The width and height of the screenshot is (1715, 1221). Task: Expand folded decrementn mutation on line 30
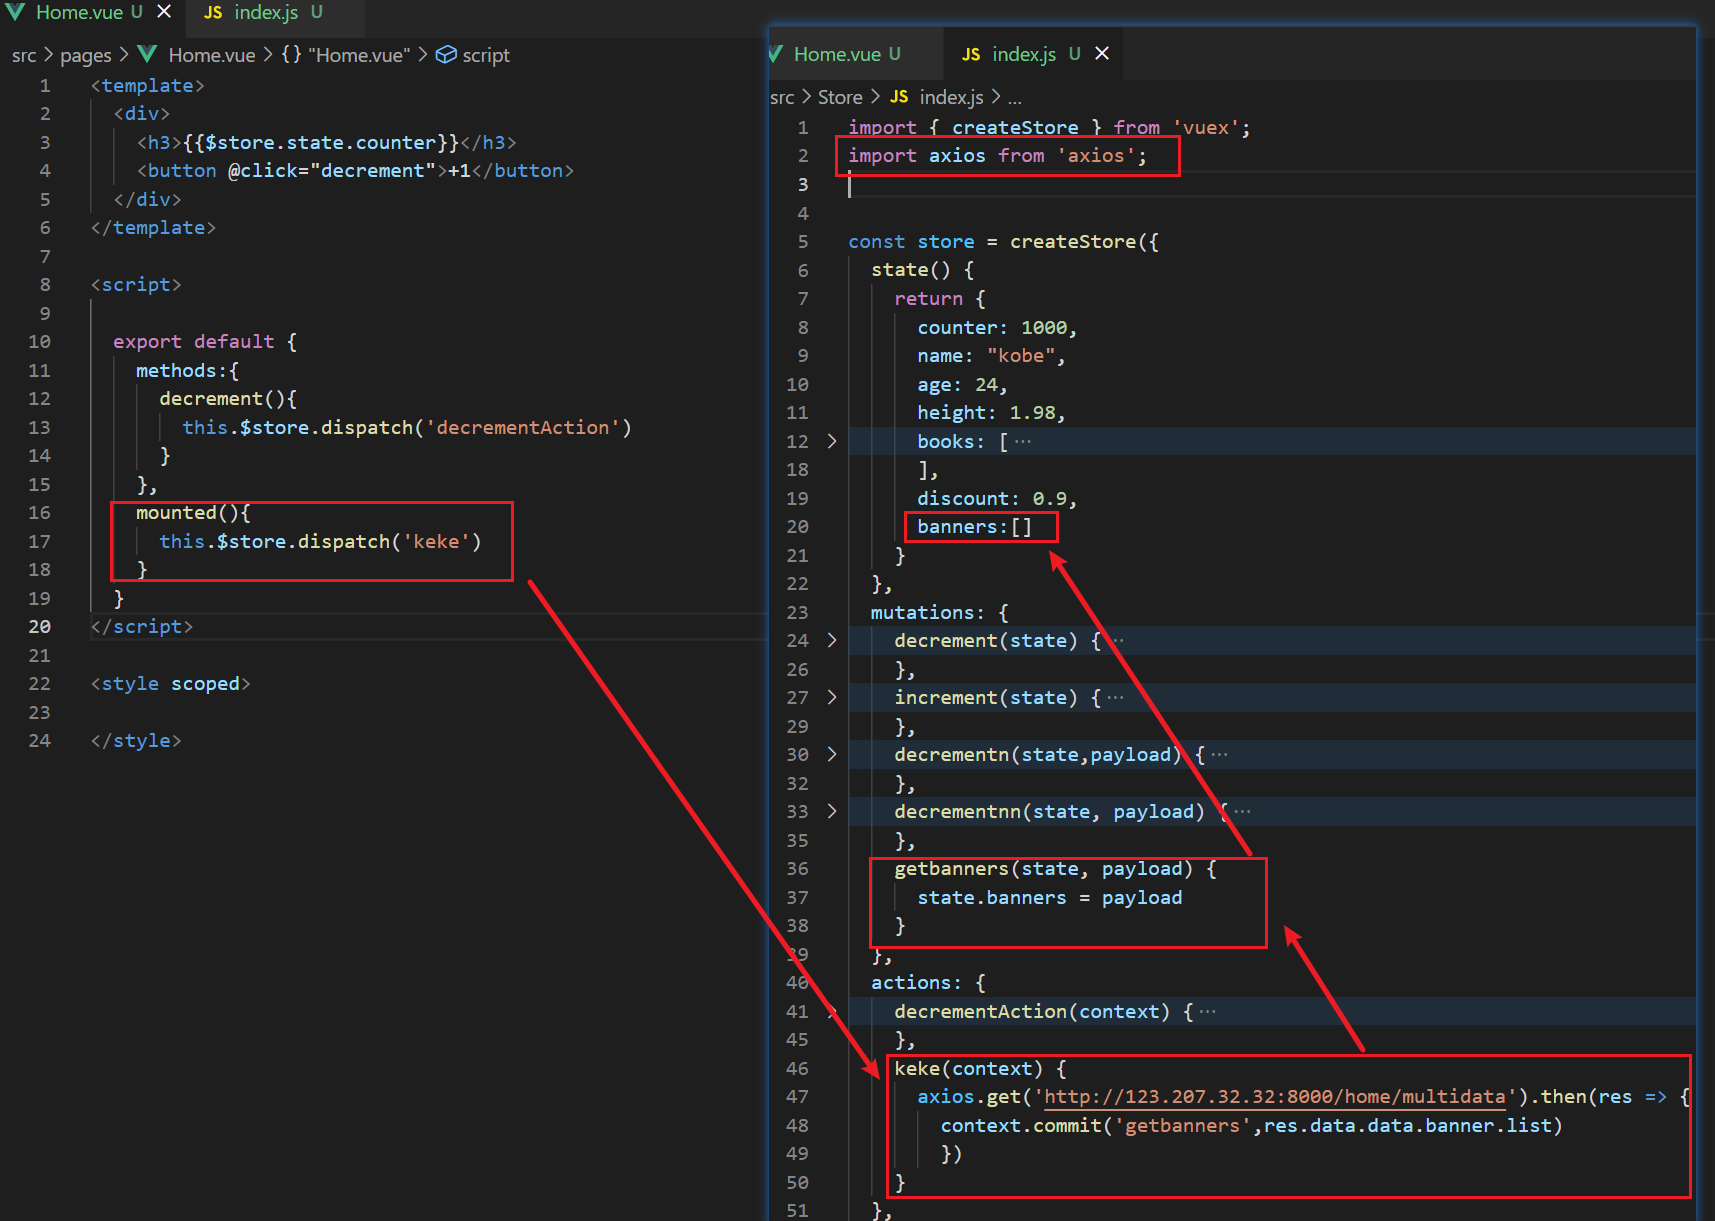click(832, 754)
